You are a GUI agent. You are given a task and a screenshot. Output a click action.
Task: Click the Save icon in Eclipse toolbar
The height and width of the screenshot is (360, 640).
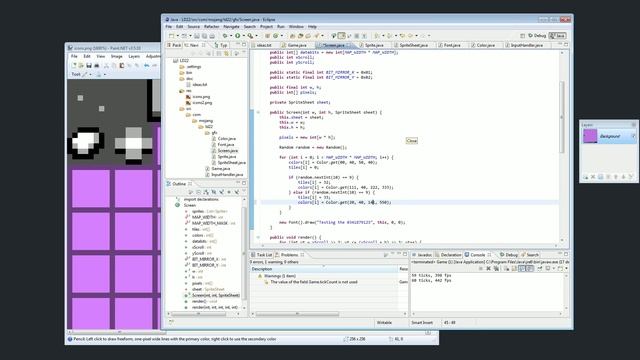tap(197, 36)
